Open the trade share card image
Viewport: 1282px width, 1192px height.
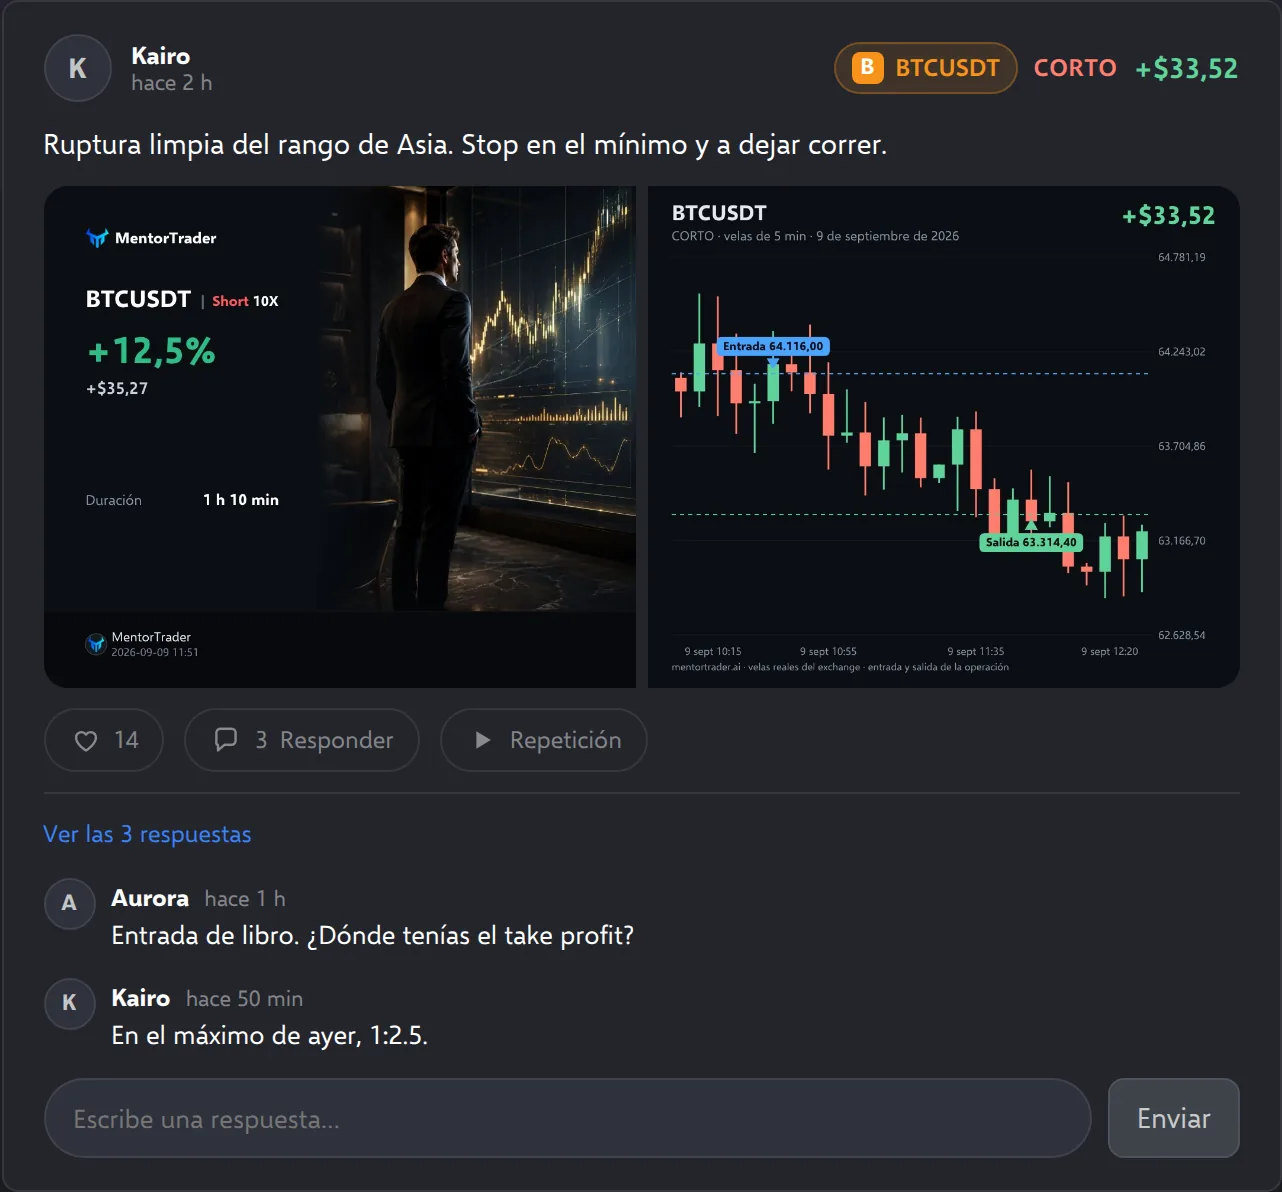point(340,437)
